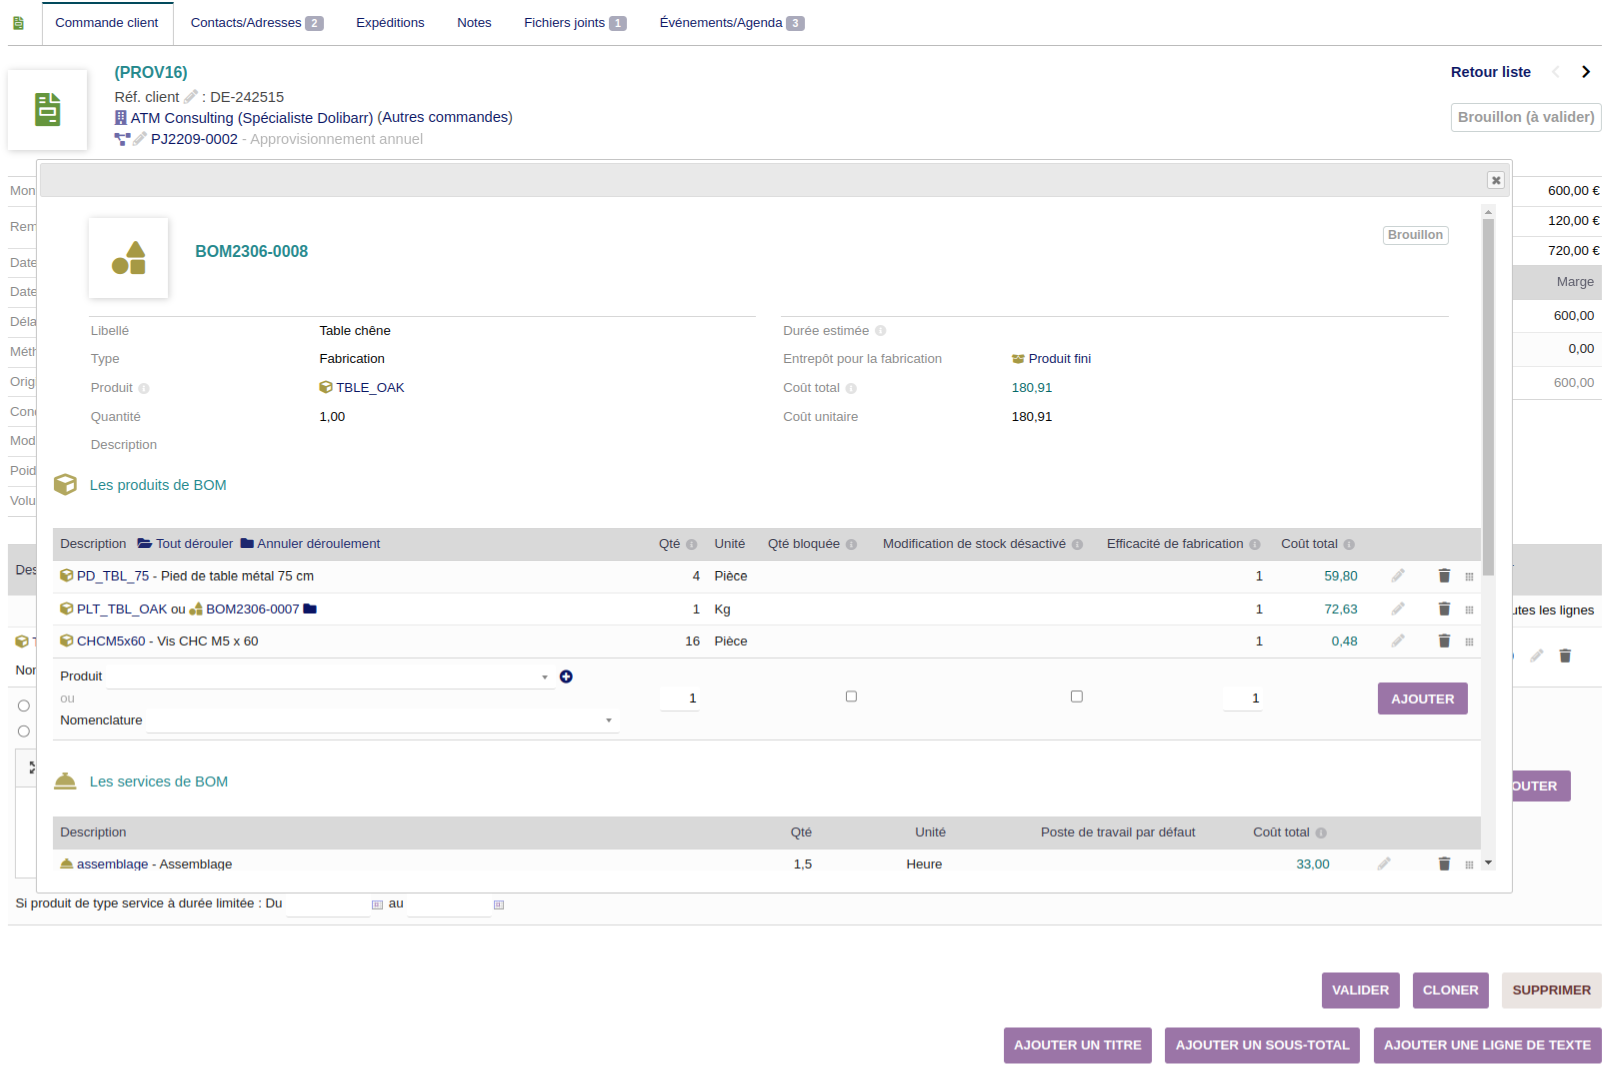Open end date calendar picker after 'au'
The image size is (1612, 1072).
click(x=499, y=905)
